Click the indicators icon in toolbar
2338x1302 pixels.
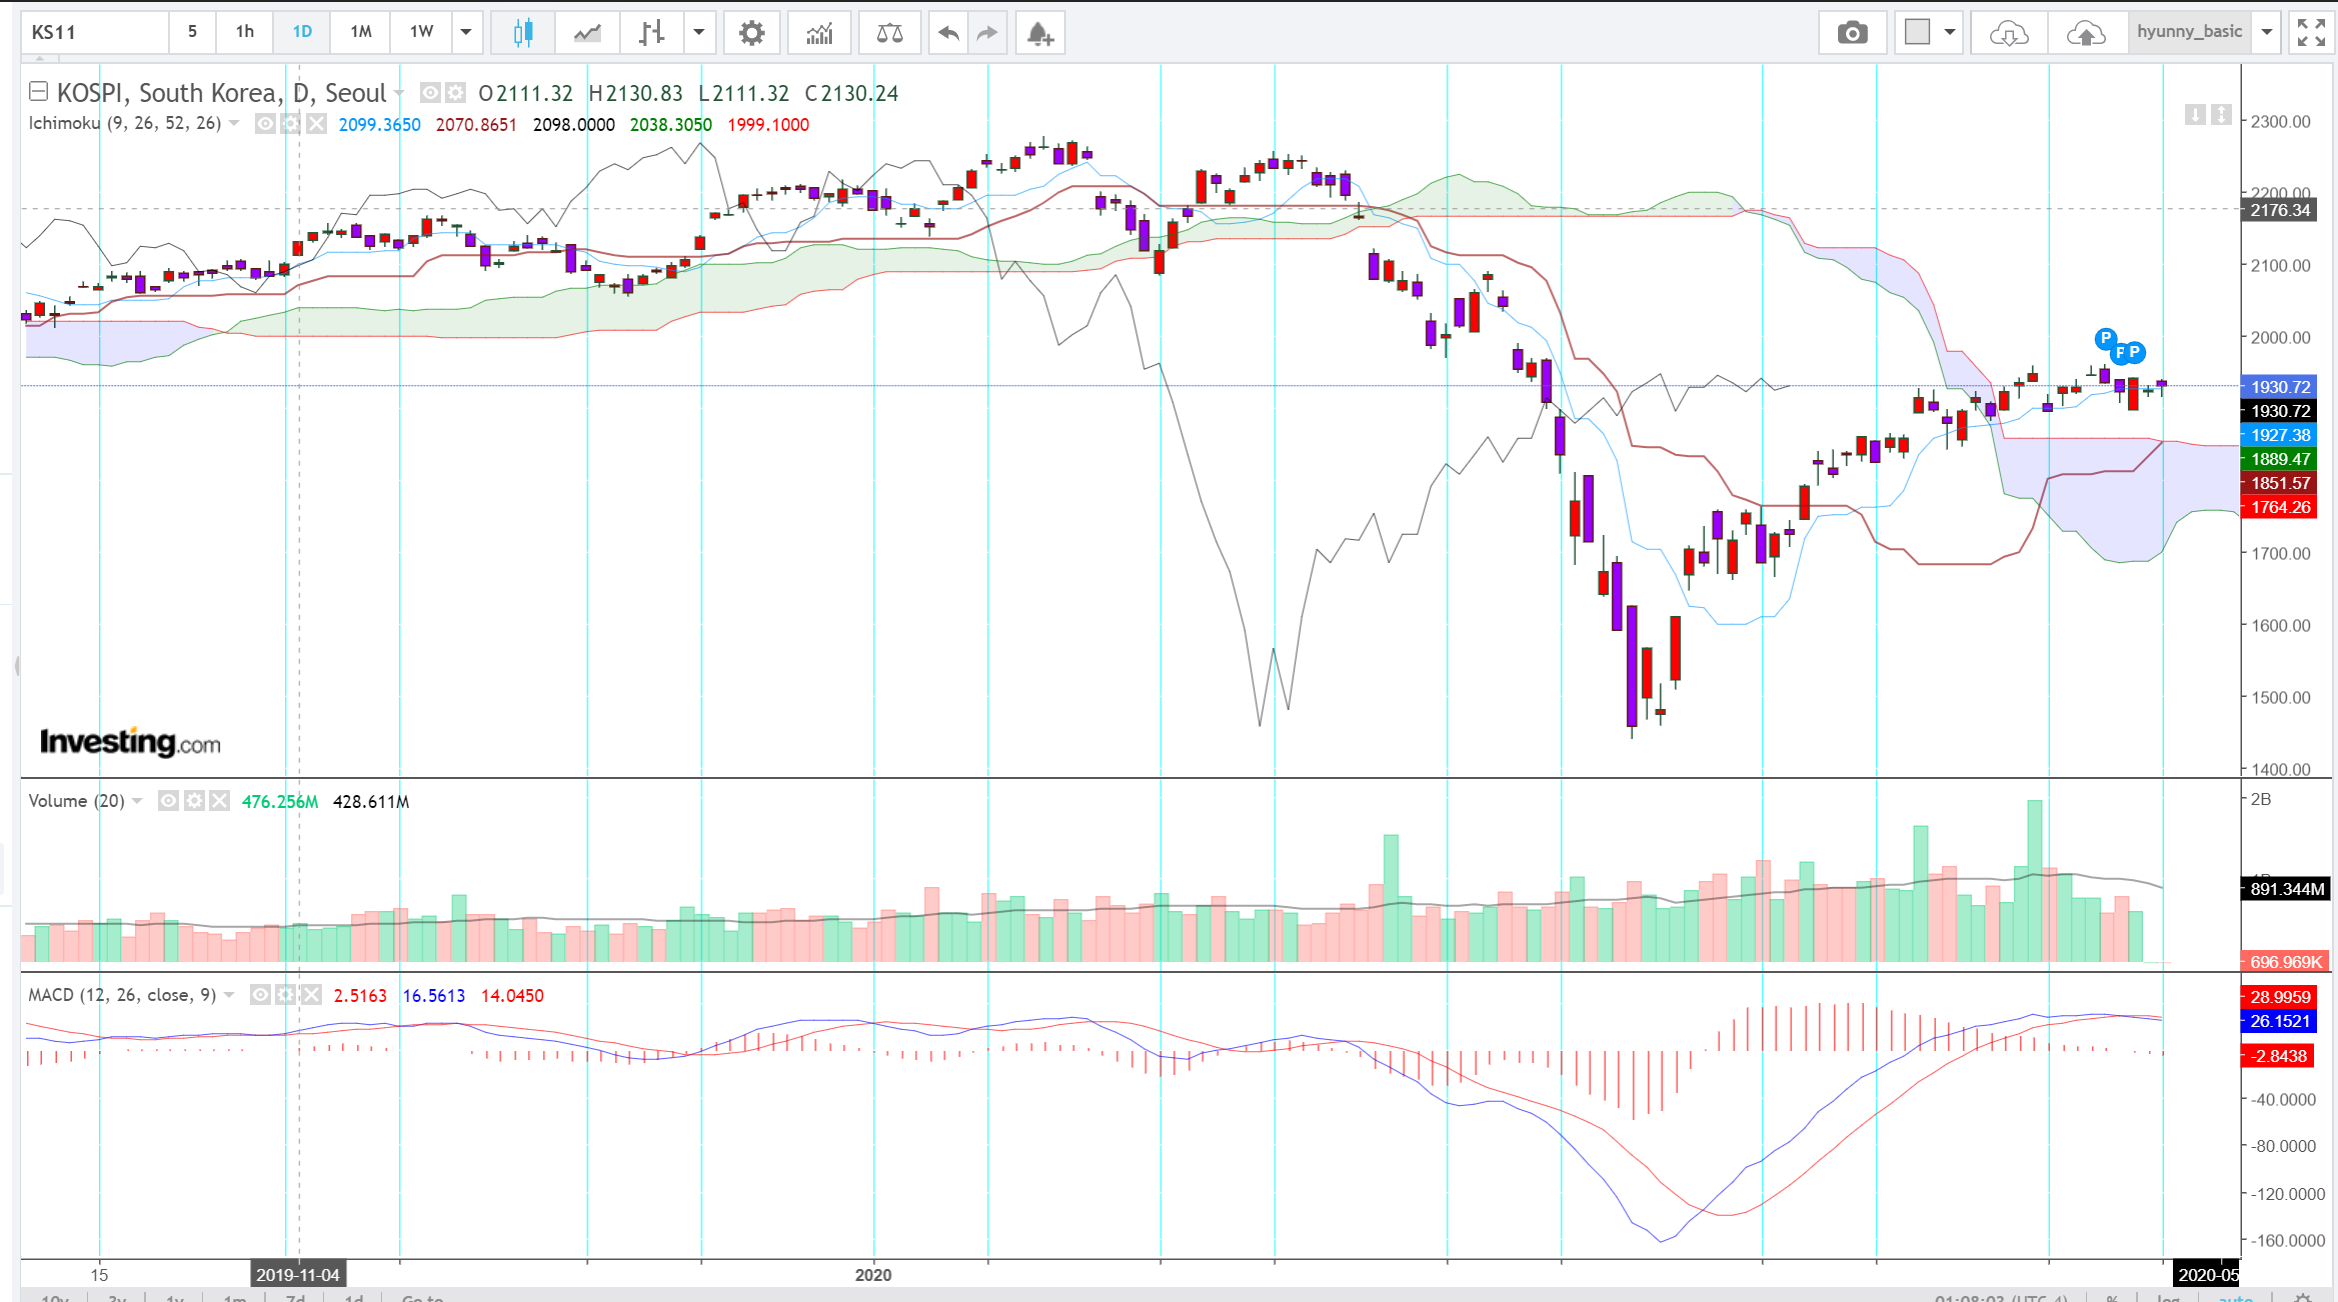(x=819, y=33)
